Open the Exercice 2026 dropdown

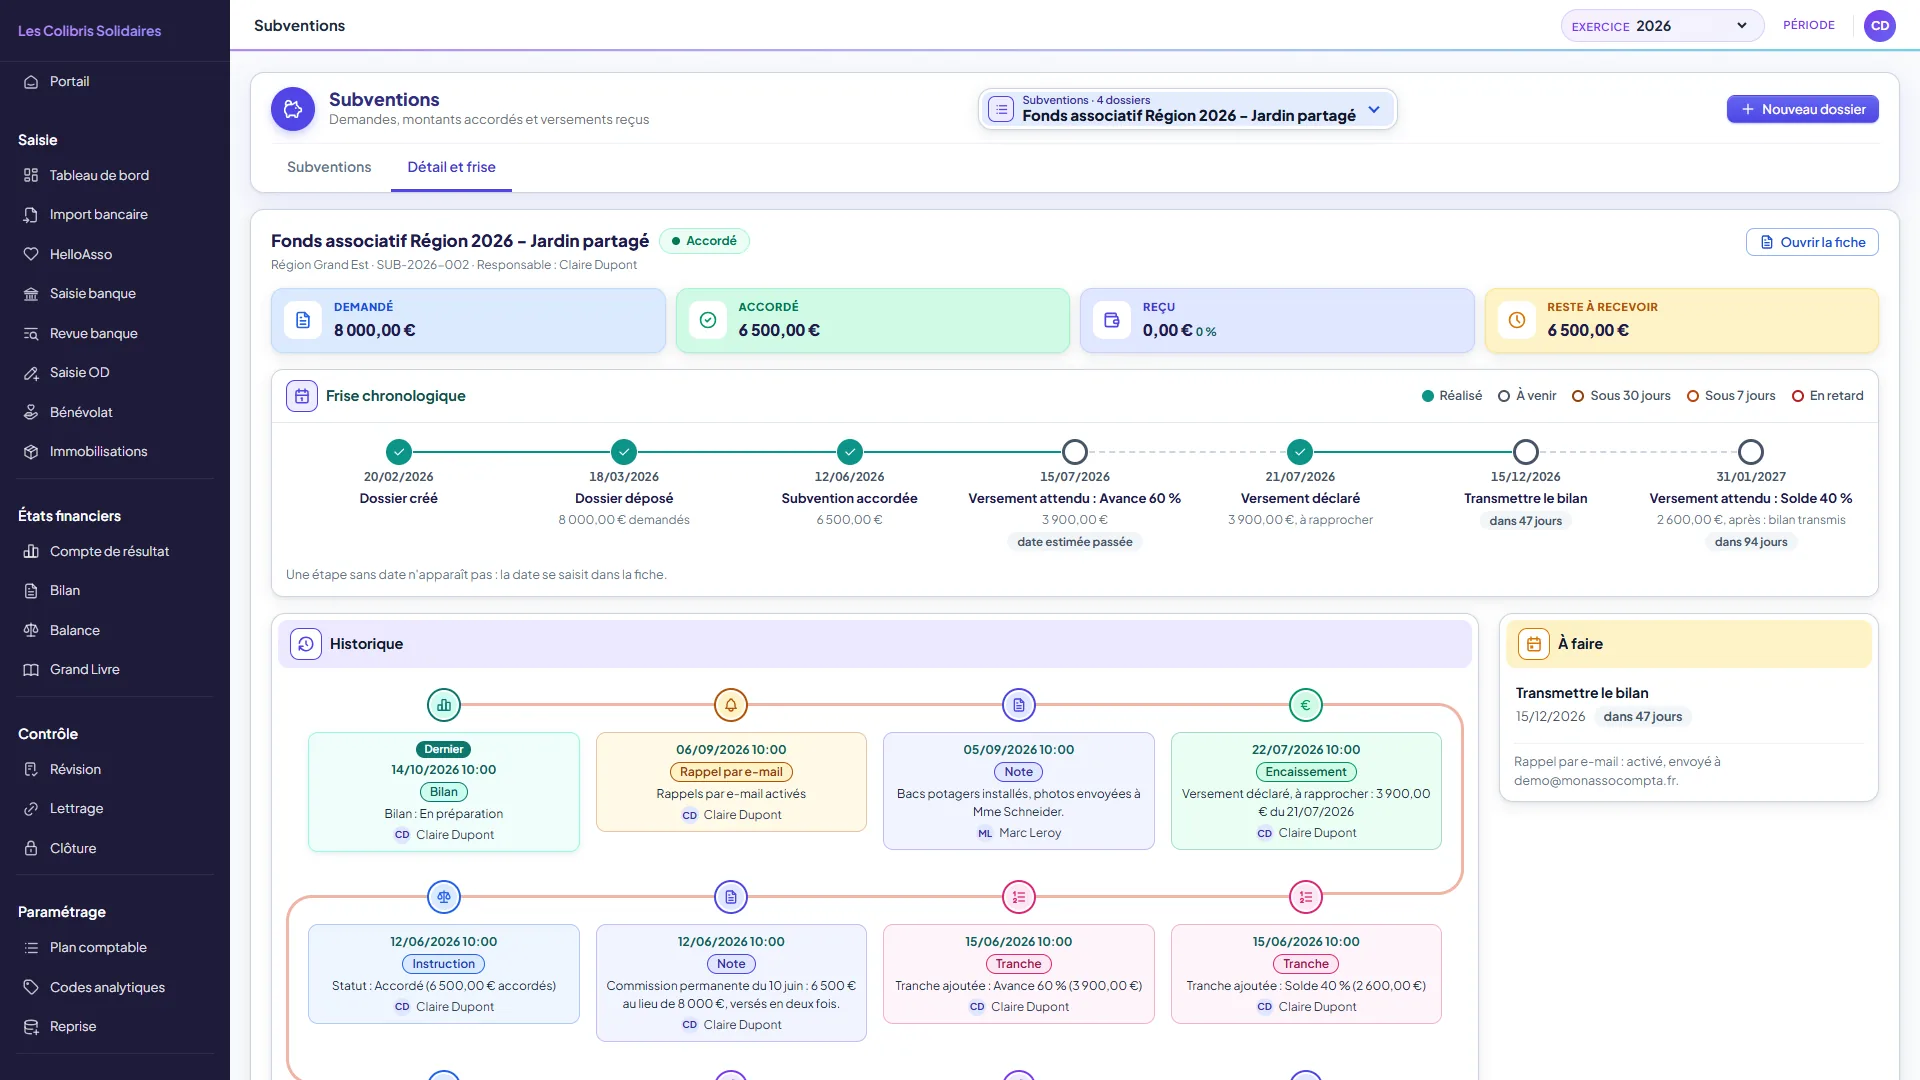tap(1662, 26)
